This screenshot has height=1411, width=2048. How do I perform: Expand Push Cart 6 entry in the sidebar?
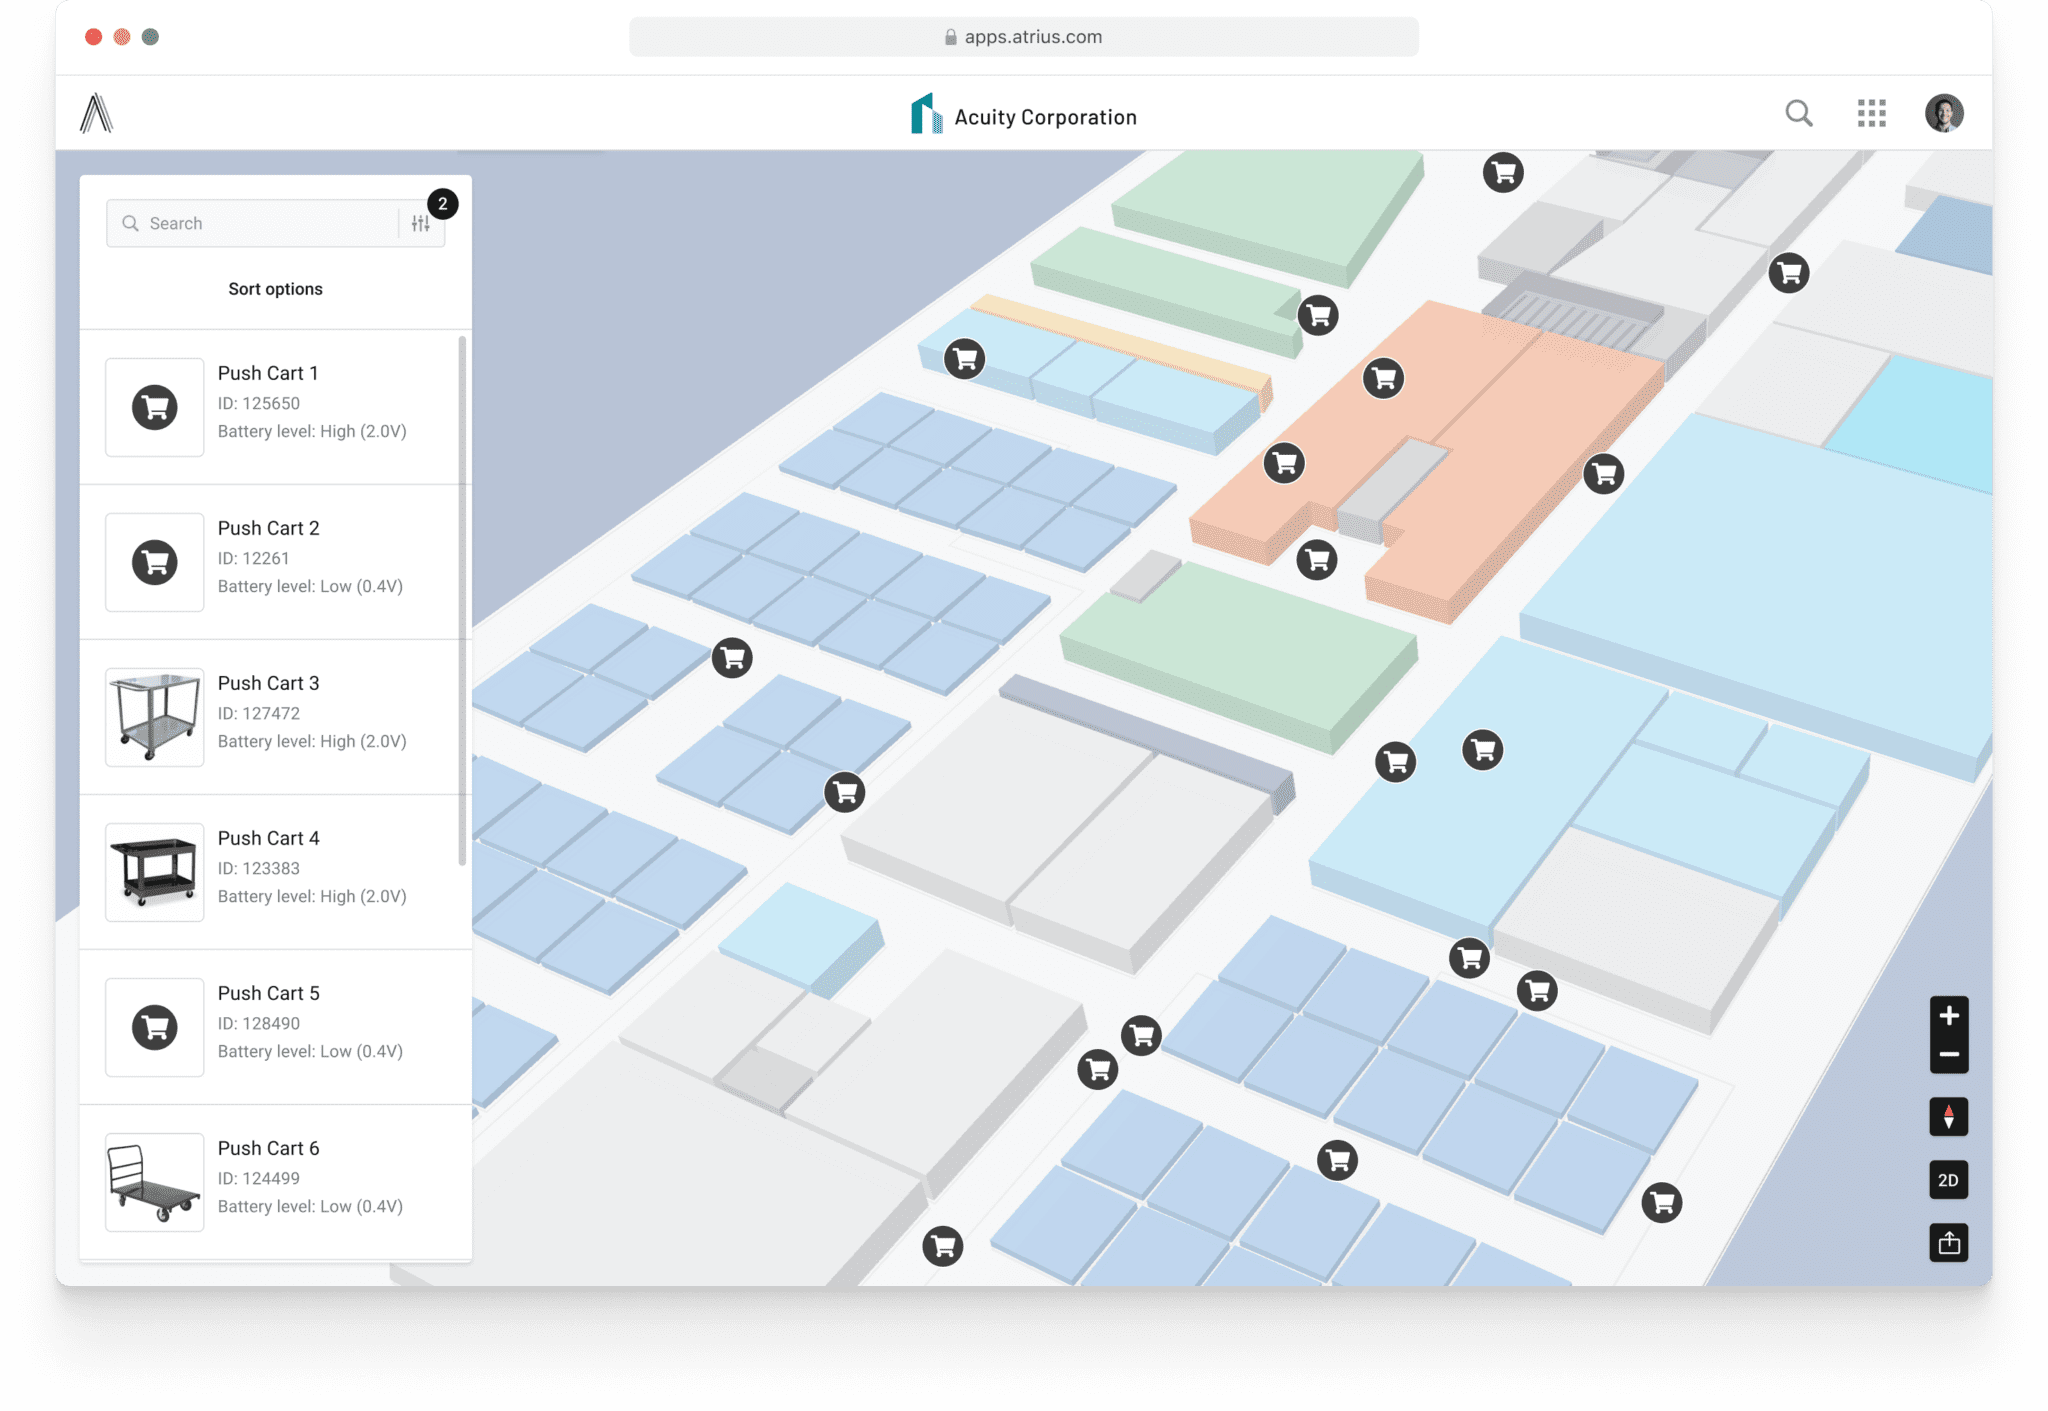coord(275,1177)
